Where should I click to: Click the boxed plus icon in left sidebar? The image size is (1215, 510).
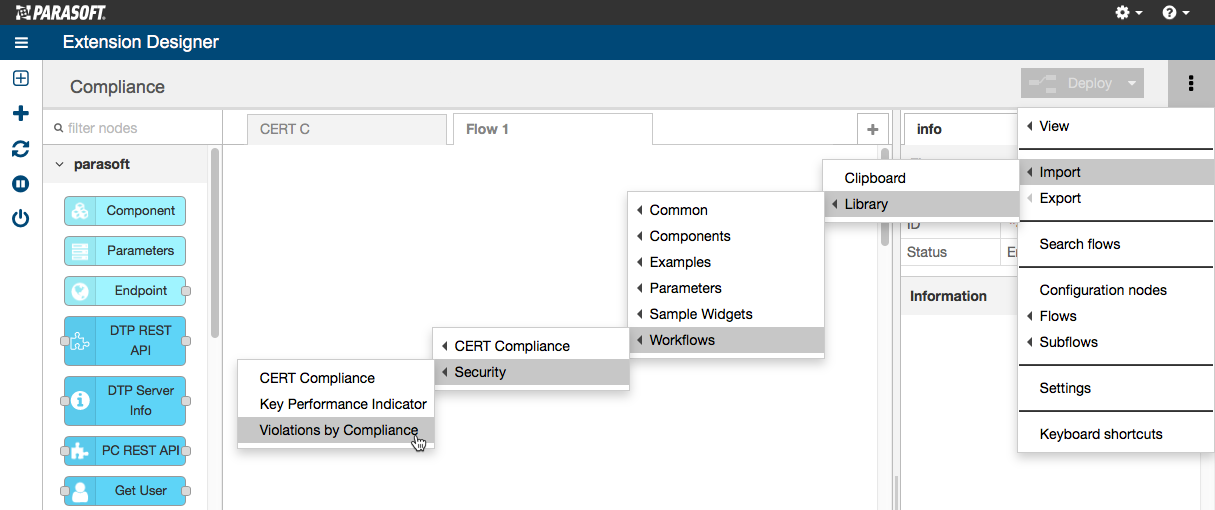click(x=20, y=78)
